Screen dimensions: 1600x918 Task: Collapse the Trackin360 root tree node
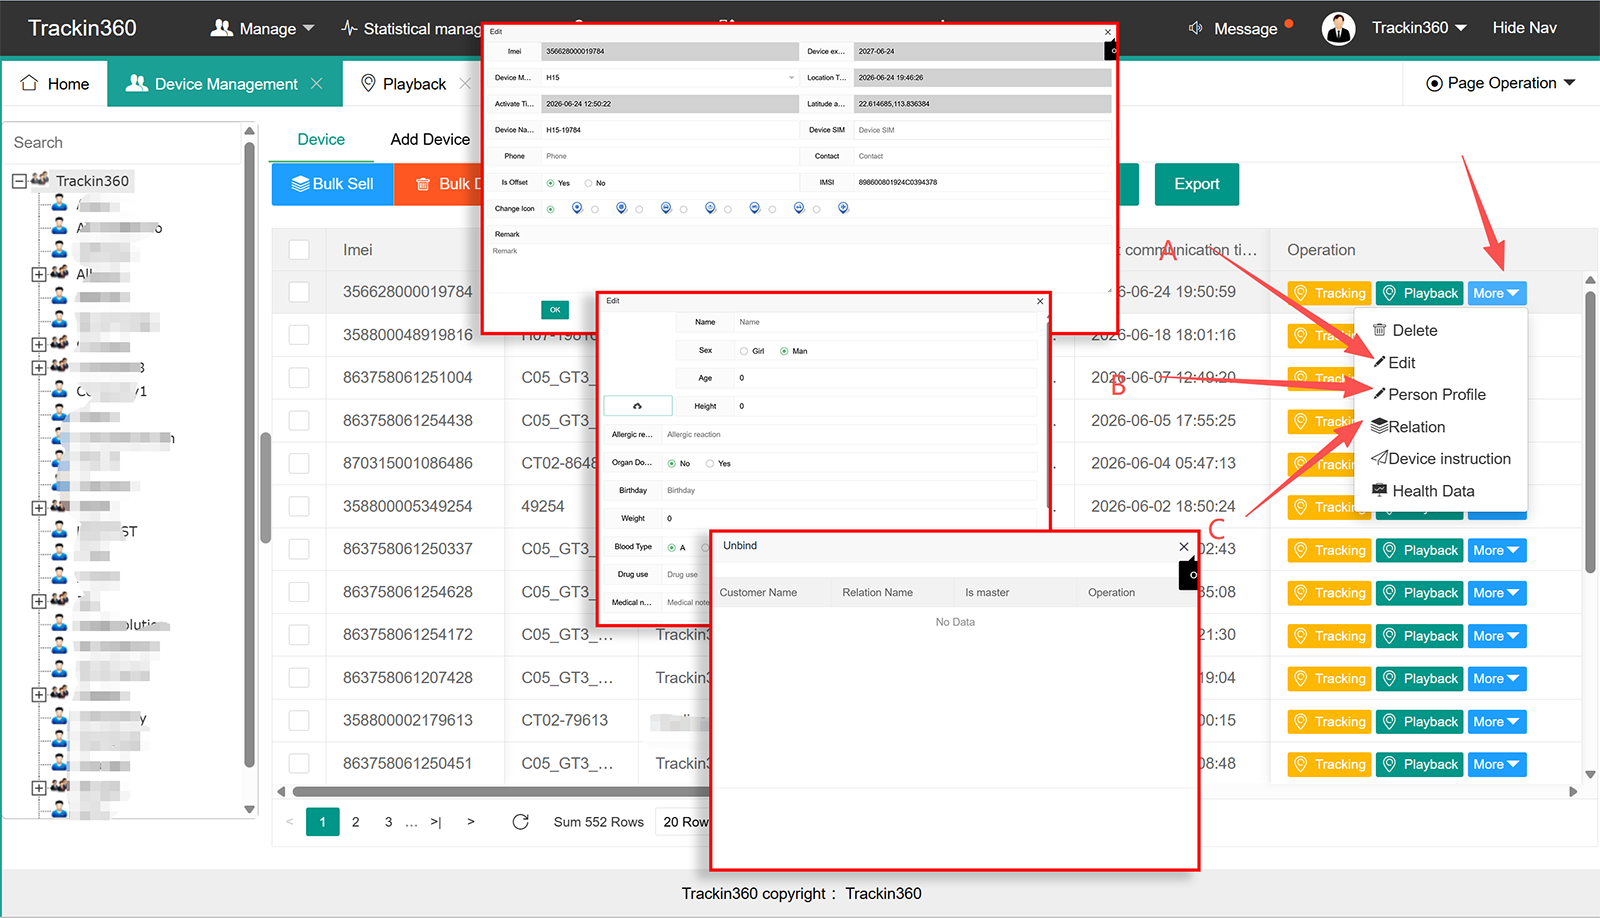click(19, 181)
